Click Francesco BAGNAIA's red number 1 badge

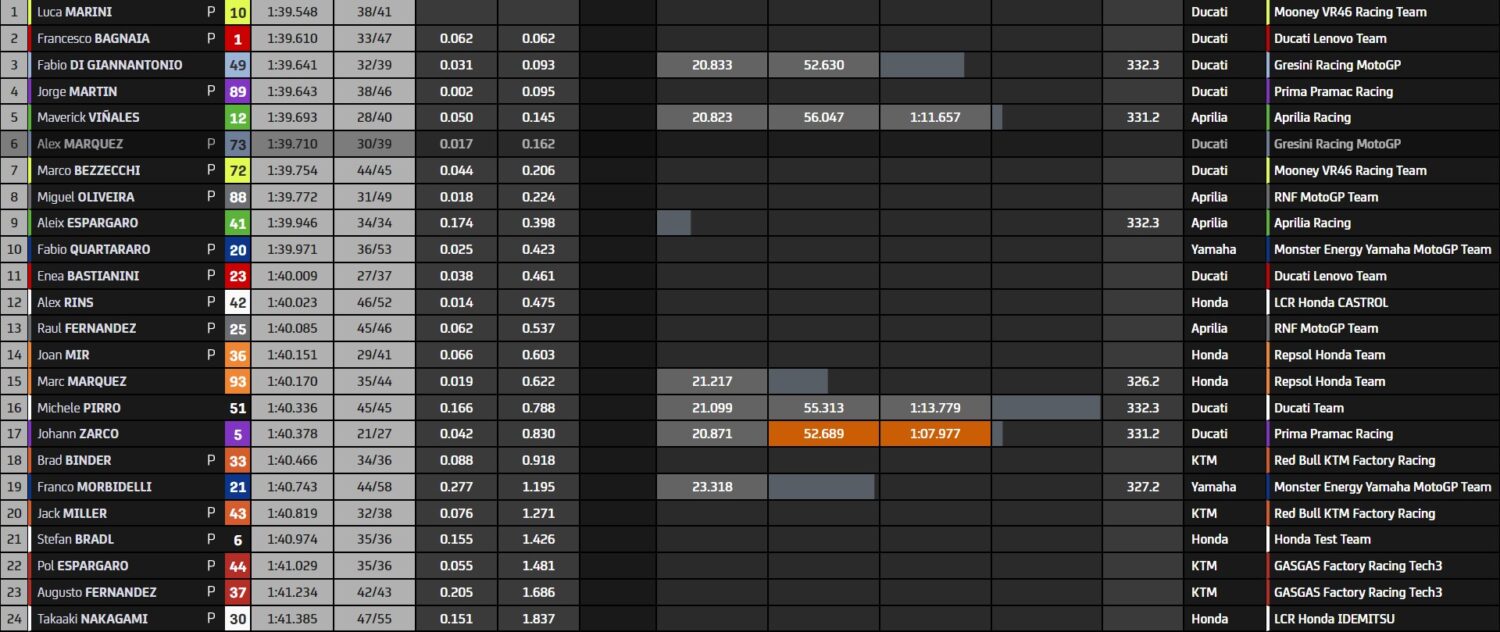click(x=238, y=38)
